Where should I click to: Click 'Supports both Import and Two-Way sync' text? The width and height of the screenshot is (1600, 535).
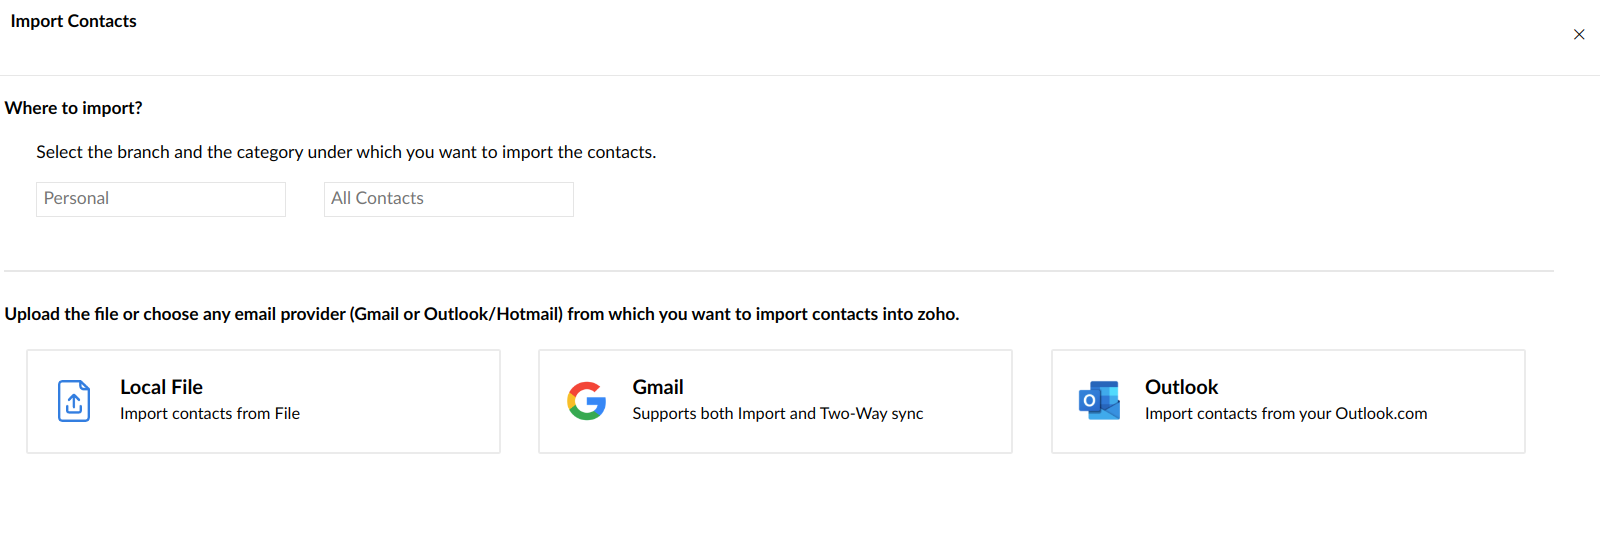tap(778, 414)
